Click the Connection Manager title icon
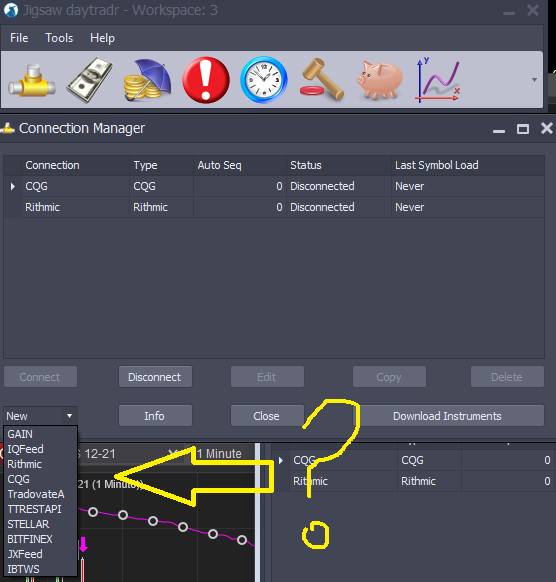 (x=7, y=128)
